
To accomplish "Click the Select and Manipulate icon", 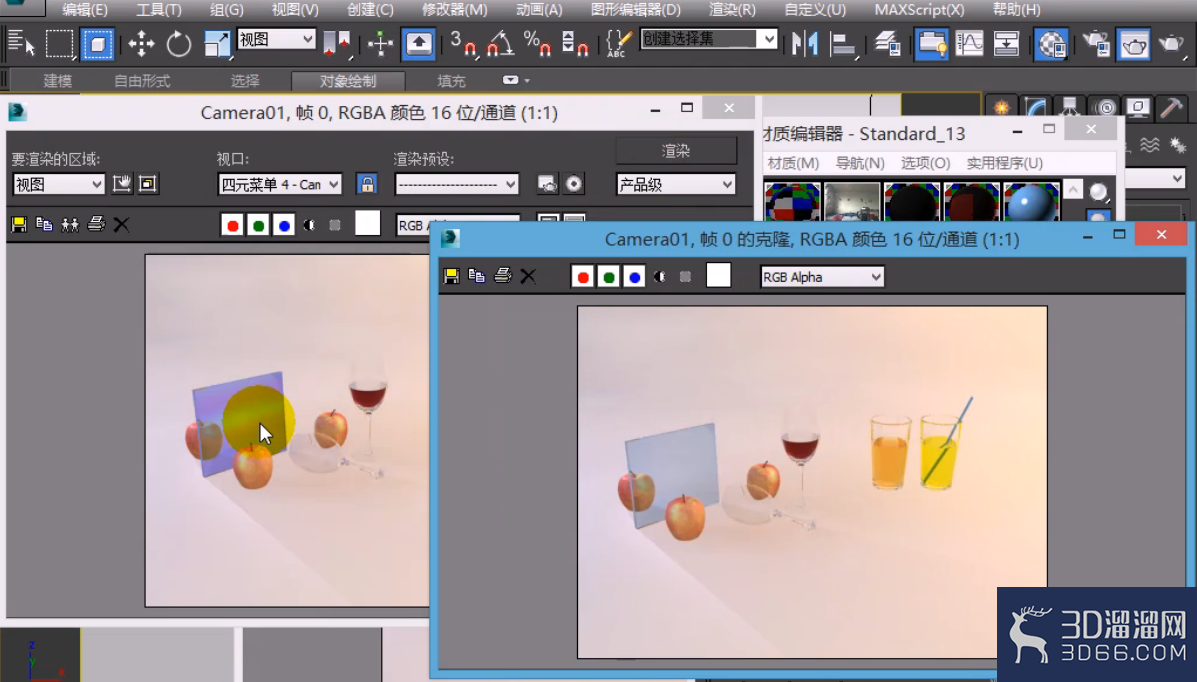I will coord(380,44).
